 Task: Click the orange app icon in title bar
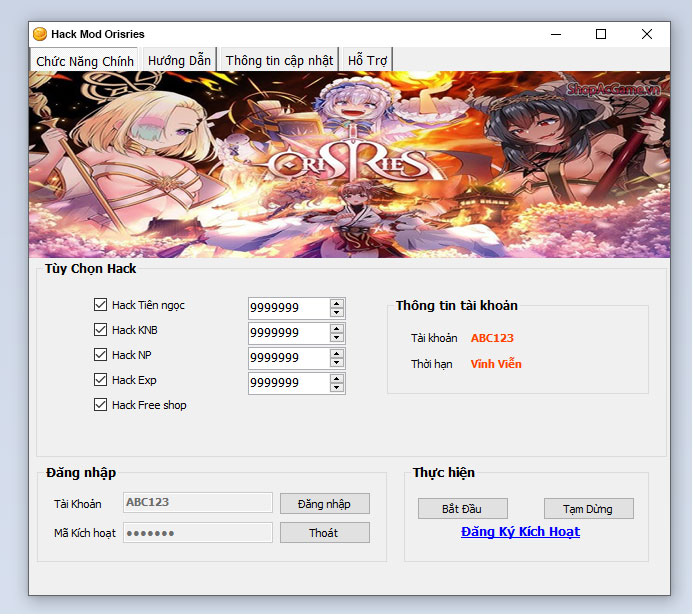pos(40,34)
